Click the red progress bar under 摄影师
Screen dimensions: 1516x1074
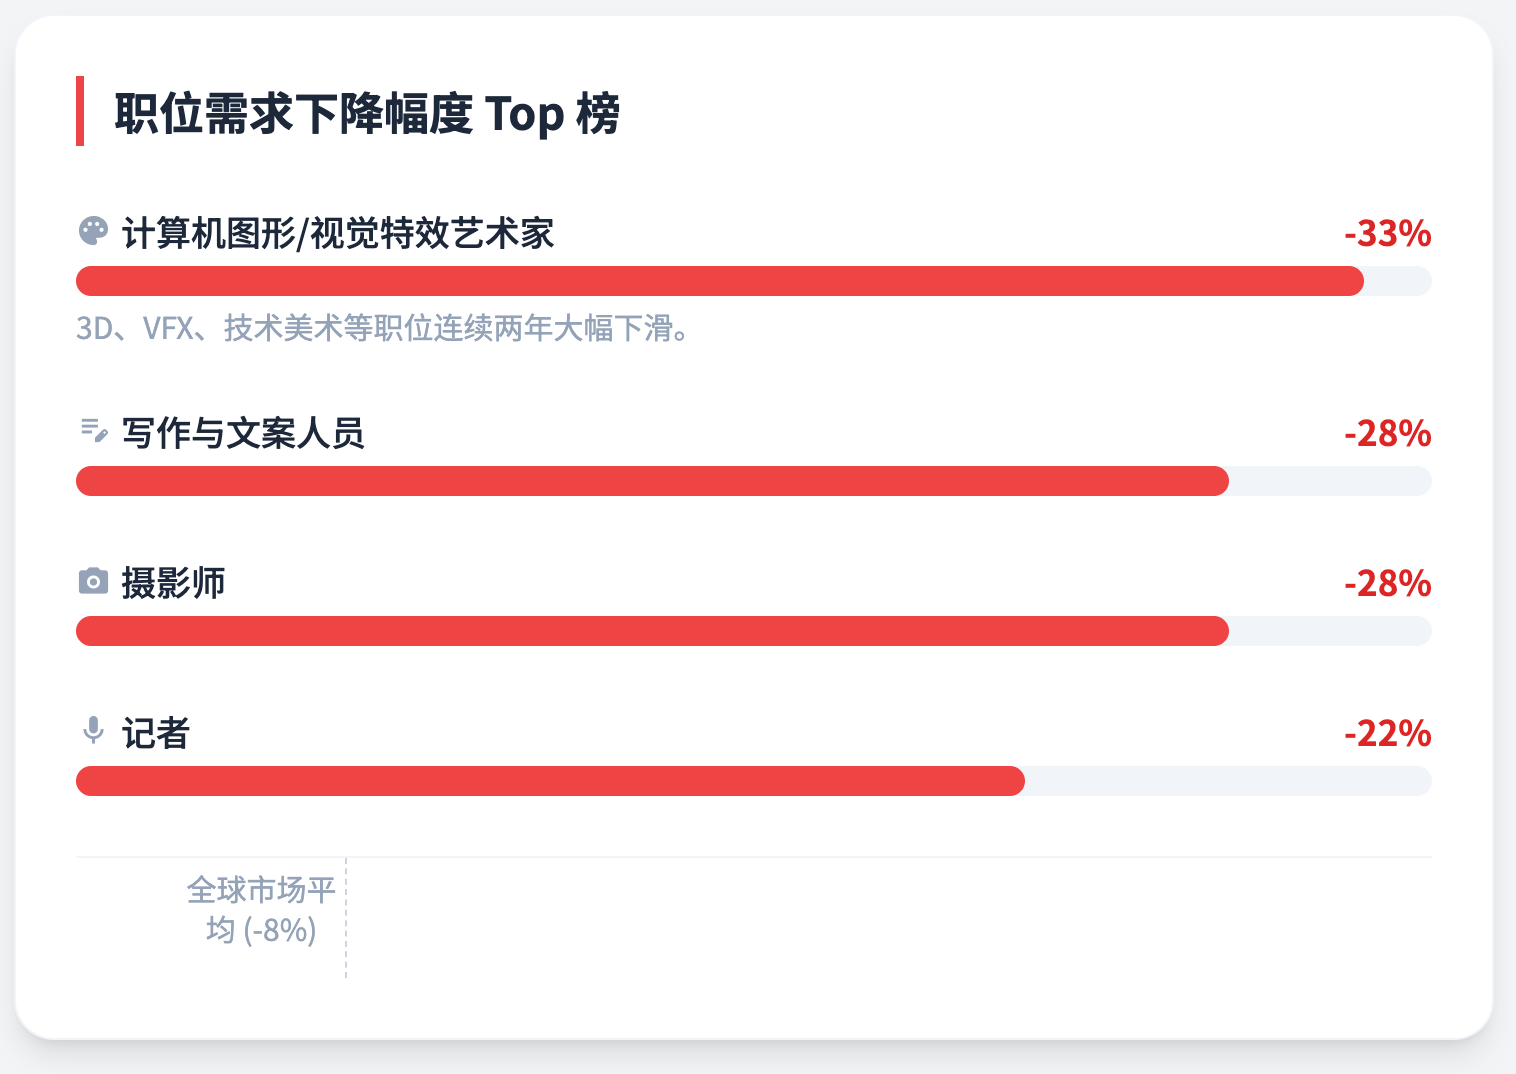(652, 631)
